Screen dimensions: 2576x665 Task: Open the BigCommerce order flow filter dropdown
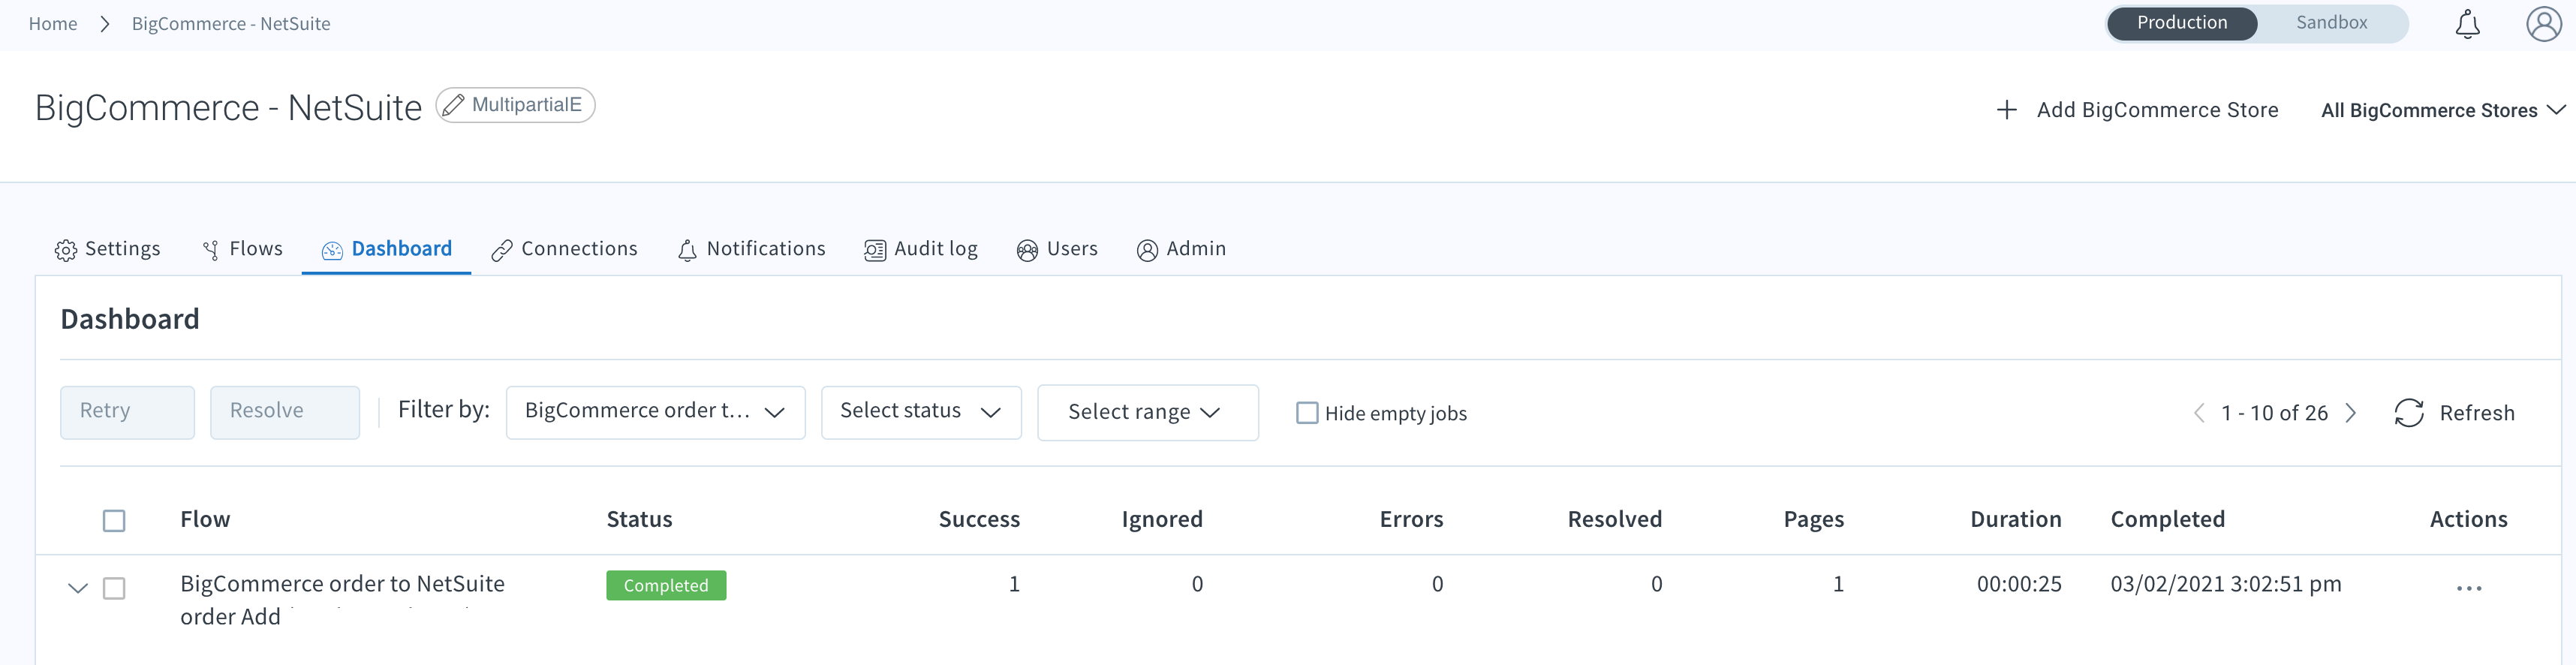tap(655, 412)
